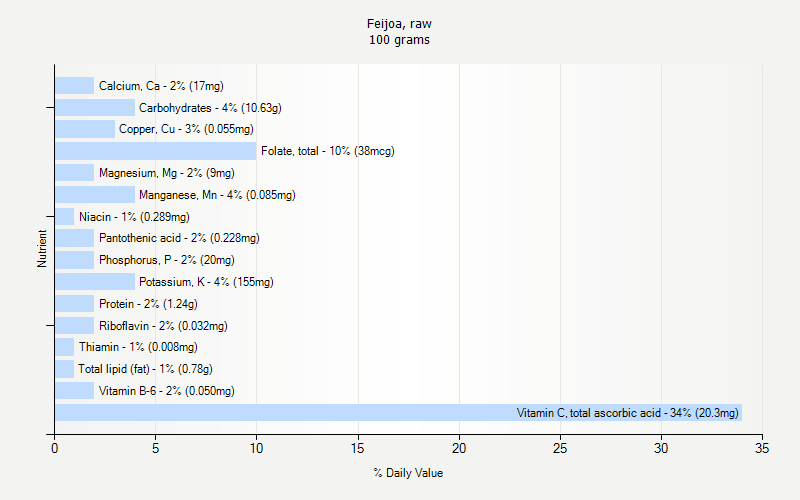Select the 'Folate, total - 10% (38mcg)' label

pyautogui.click(x=328, y=151)
